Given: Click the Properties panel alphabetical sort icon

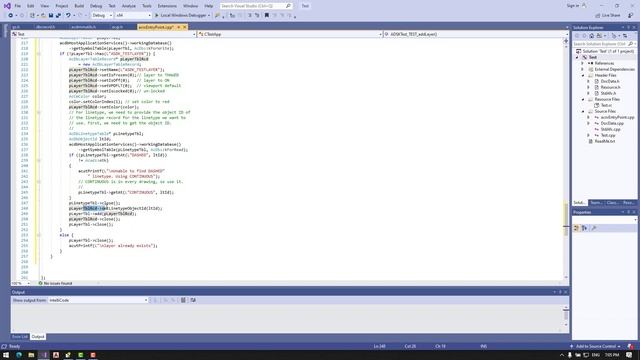Looking at the screenshot, I should (x=584, y=228).
